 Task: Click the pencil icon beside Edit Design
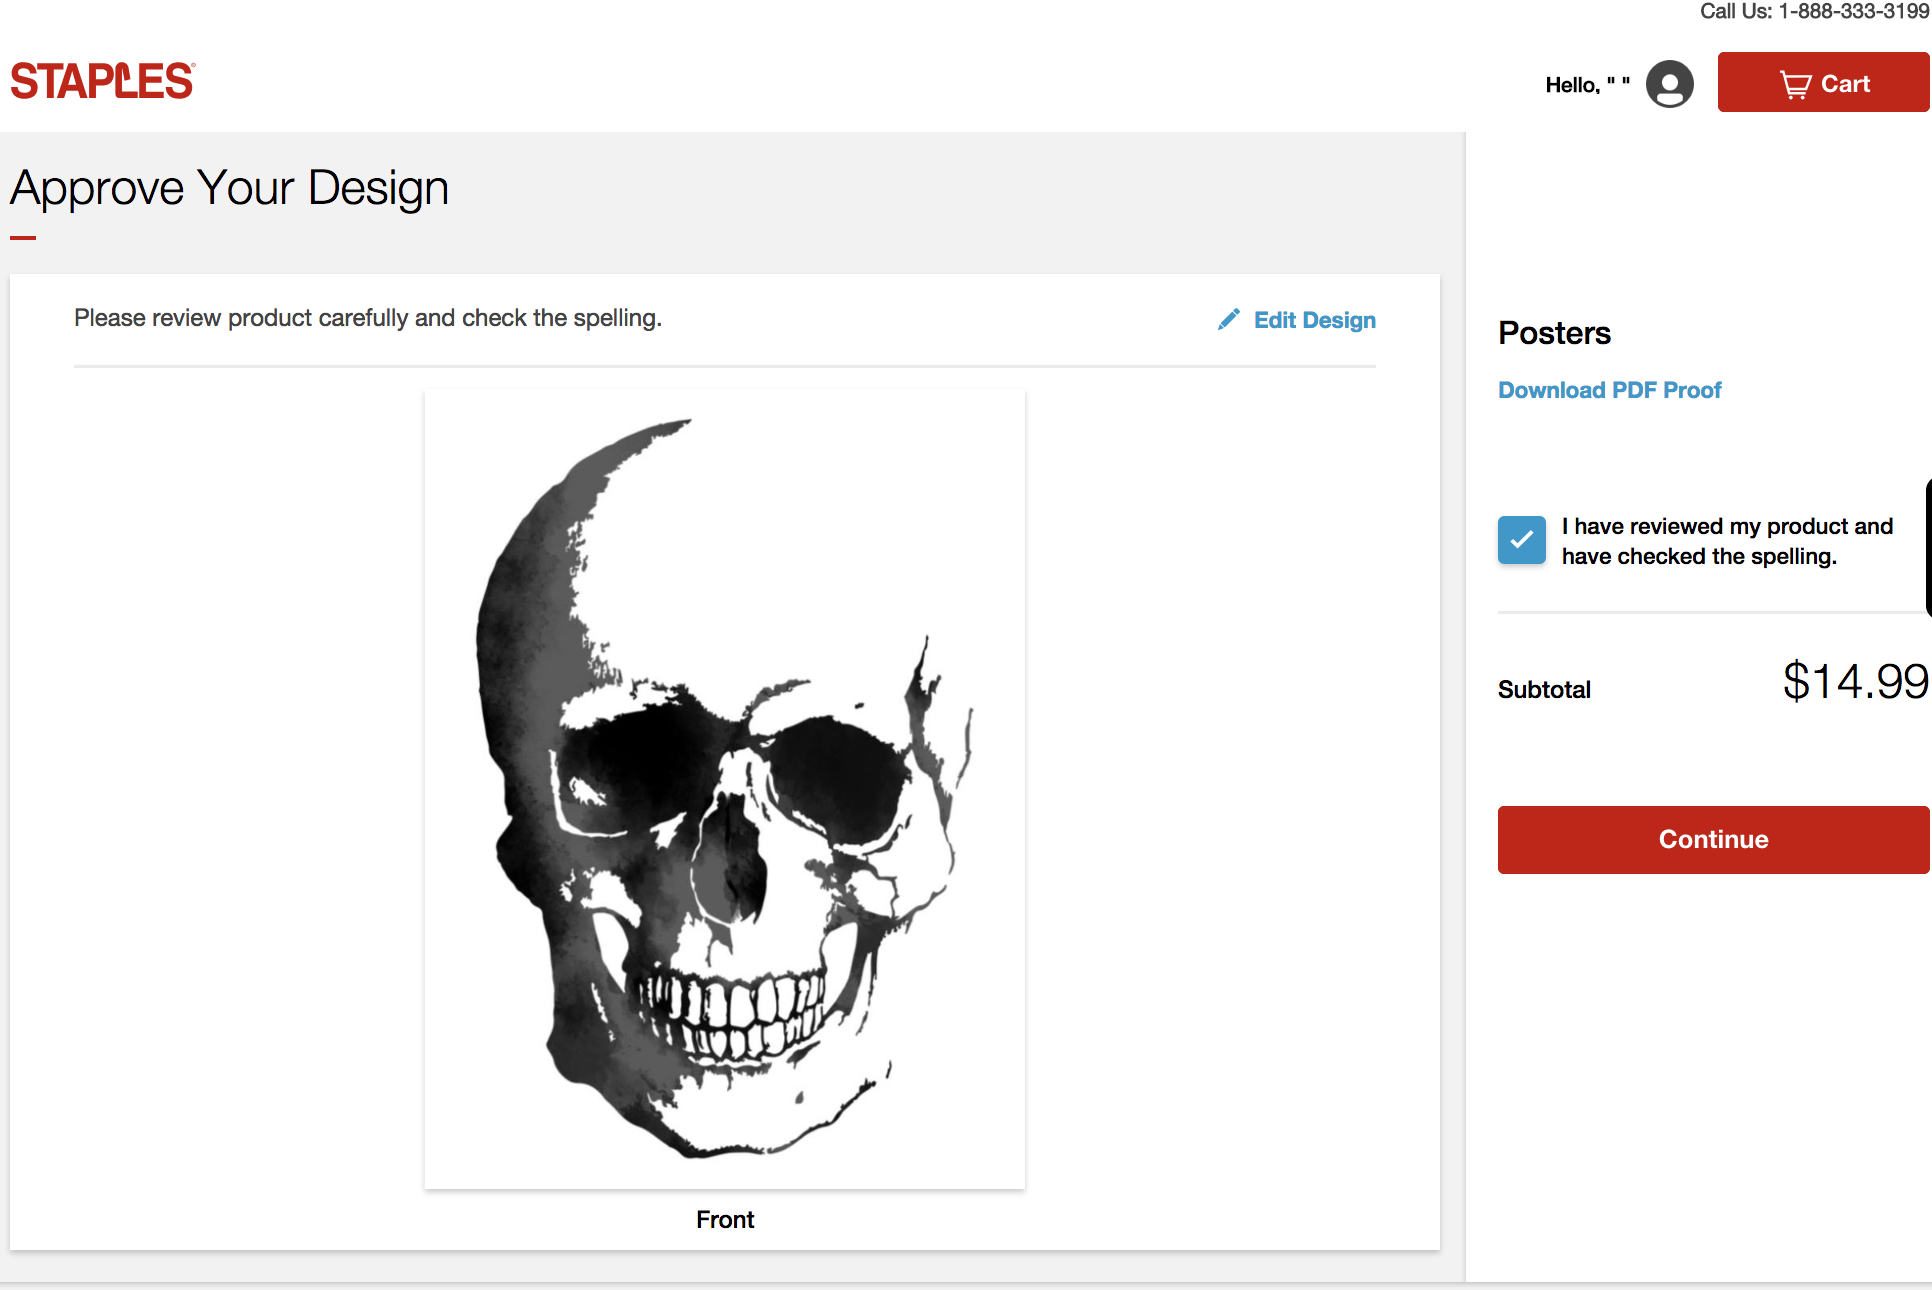(1229, 320)
